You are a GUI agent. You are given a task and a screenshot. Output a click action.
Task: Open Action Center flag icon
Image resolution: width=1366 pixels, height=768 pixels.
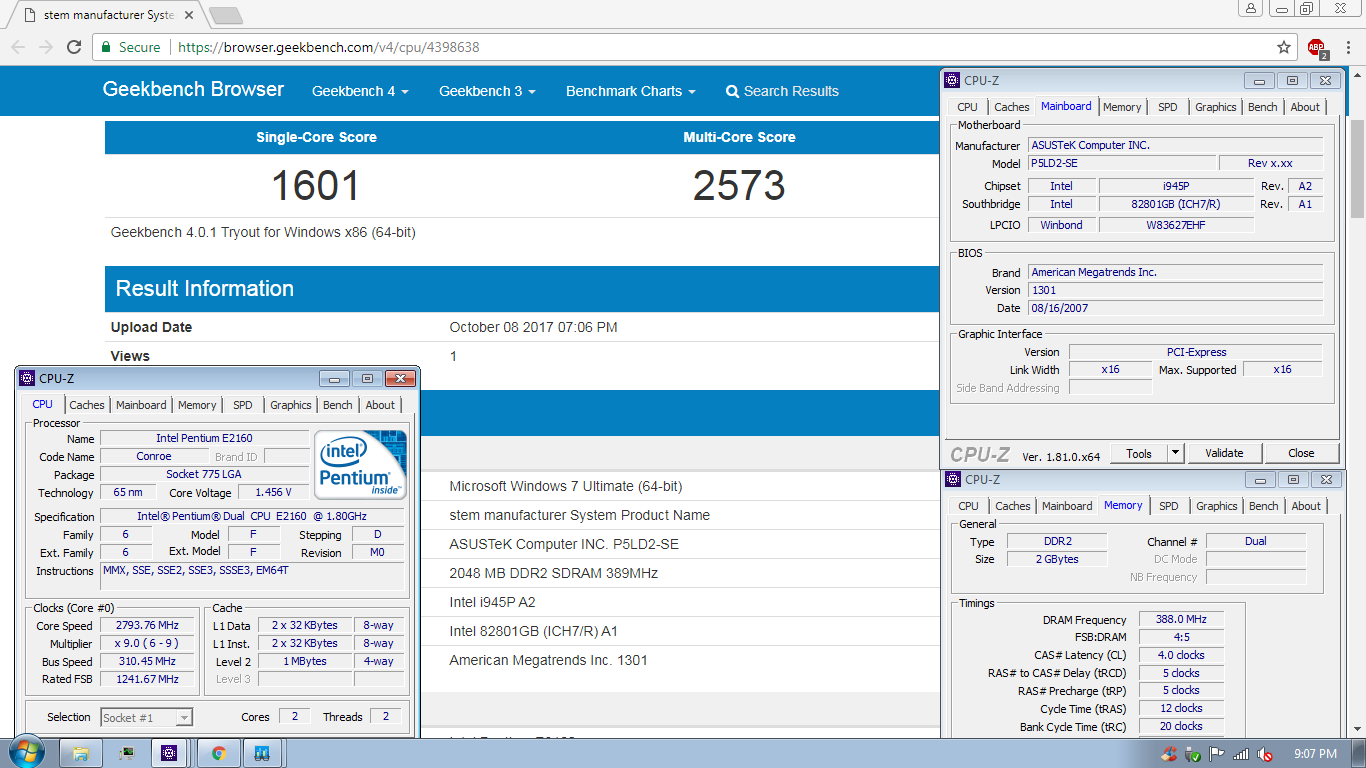pos(1217,753)
